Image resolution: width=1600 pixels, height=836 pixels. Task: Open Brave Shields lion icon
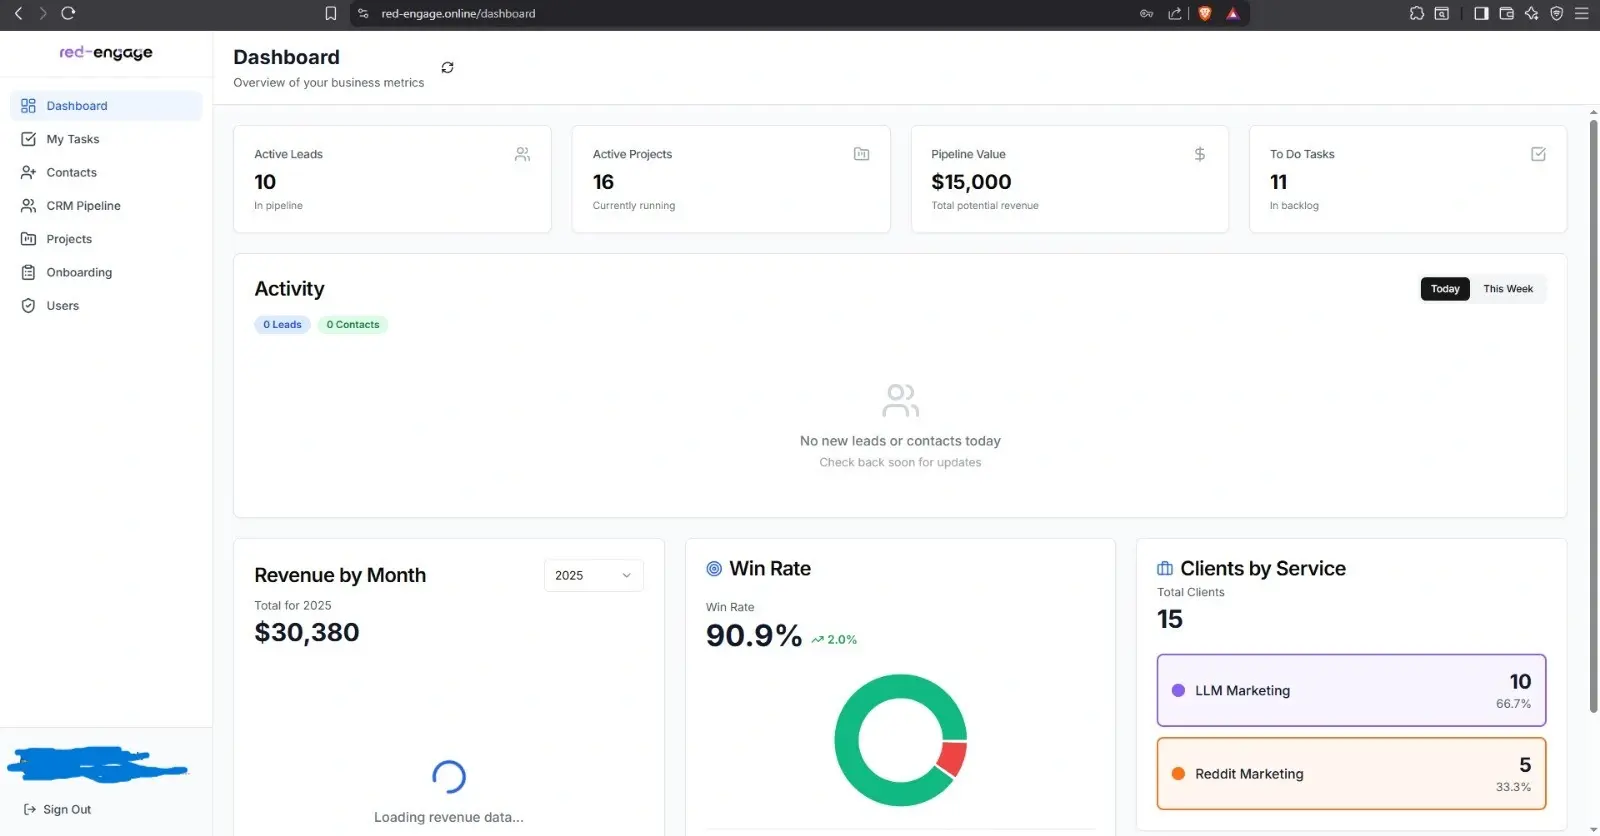click(x=1205, y=13)
